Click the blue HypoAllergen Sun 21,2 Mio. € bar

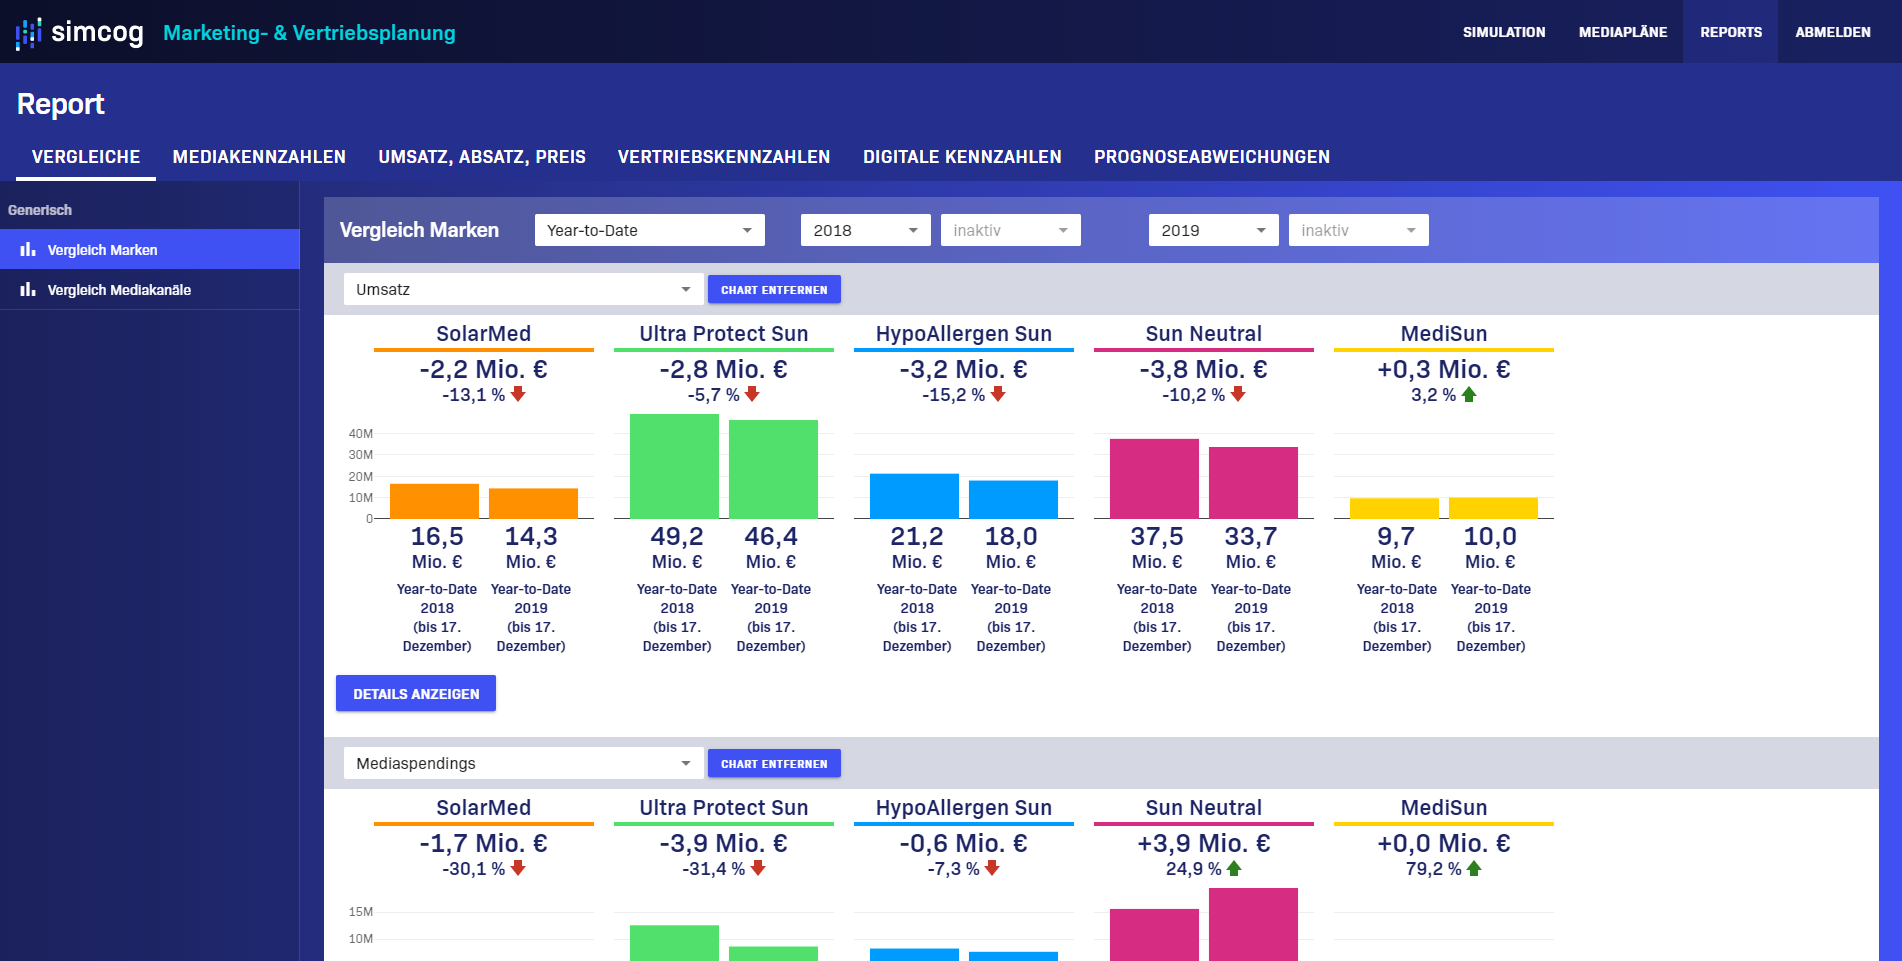click(914, 496)
